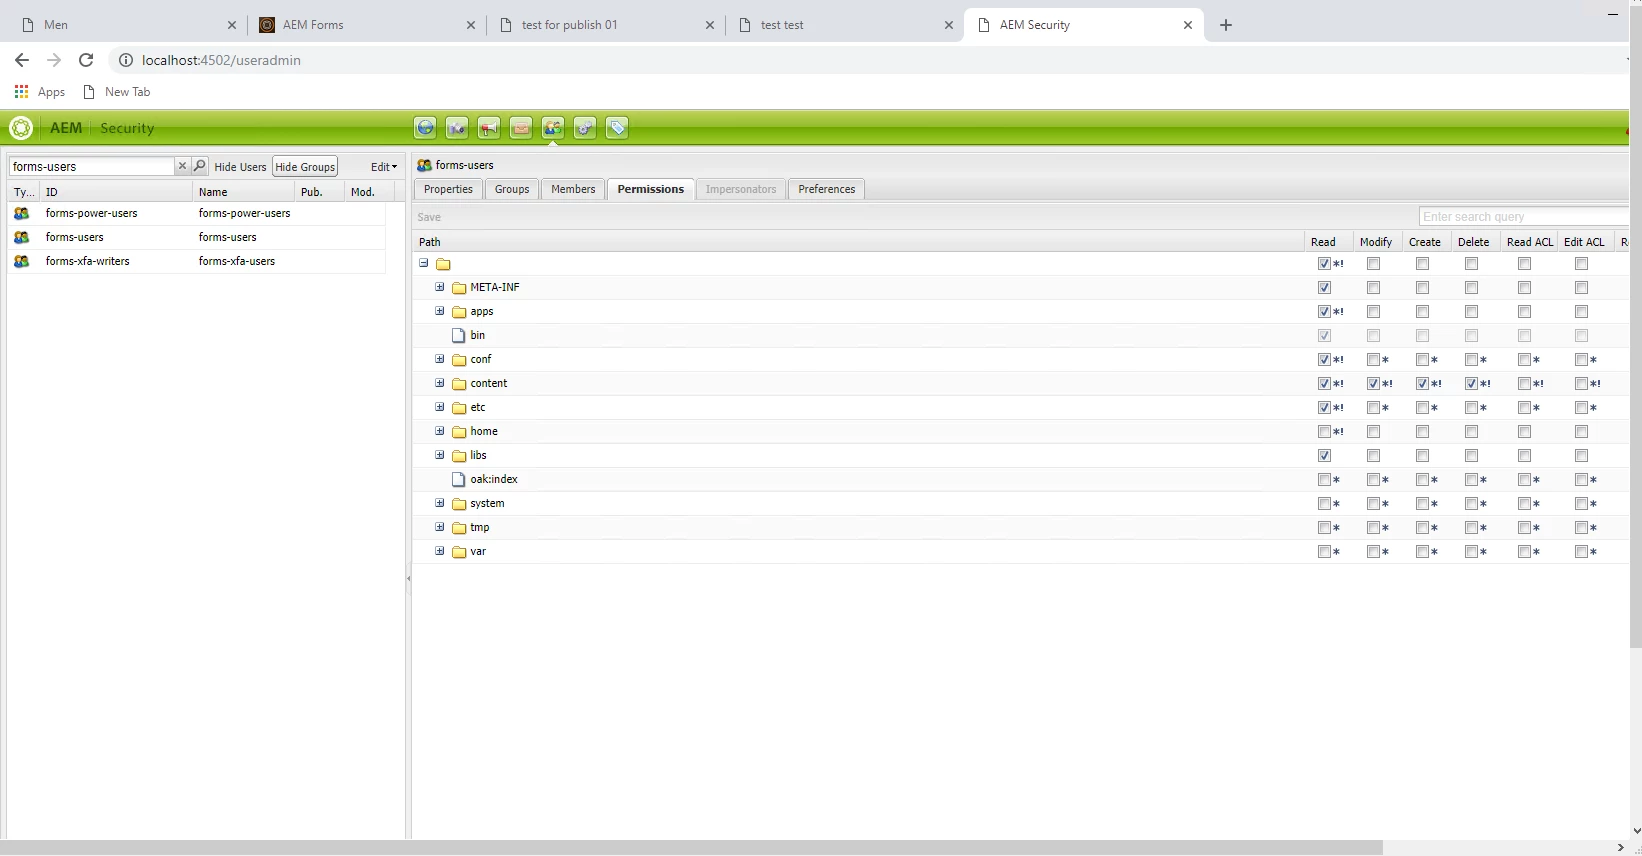
Task: Open the Tools gears icon
Action: [x=585, y=128]
